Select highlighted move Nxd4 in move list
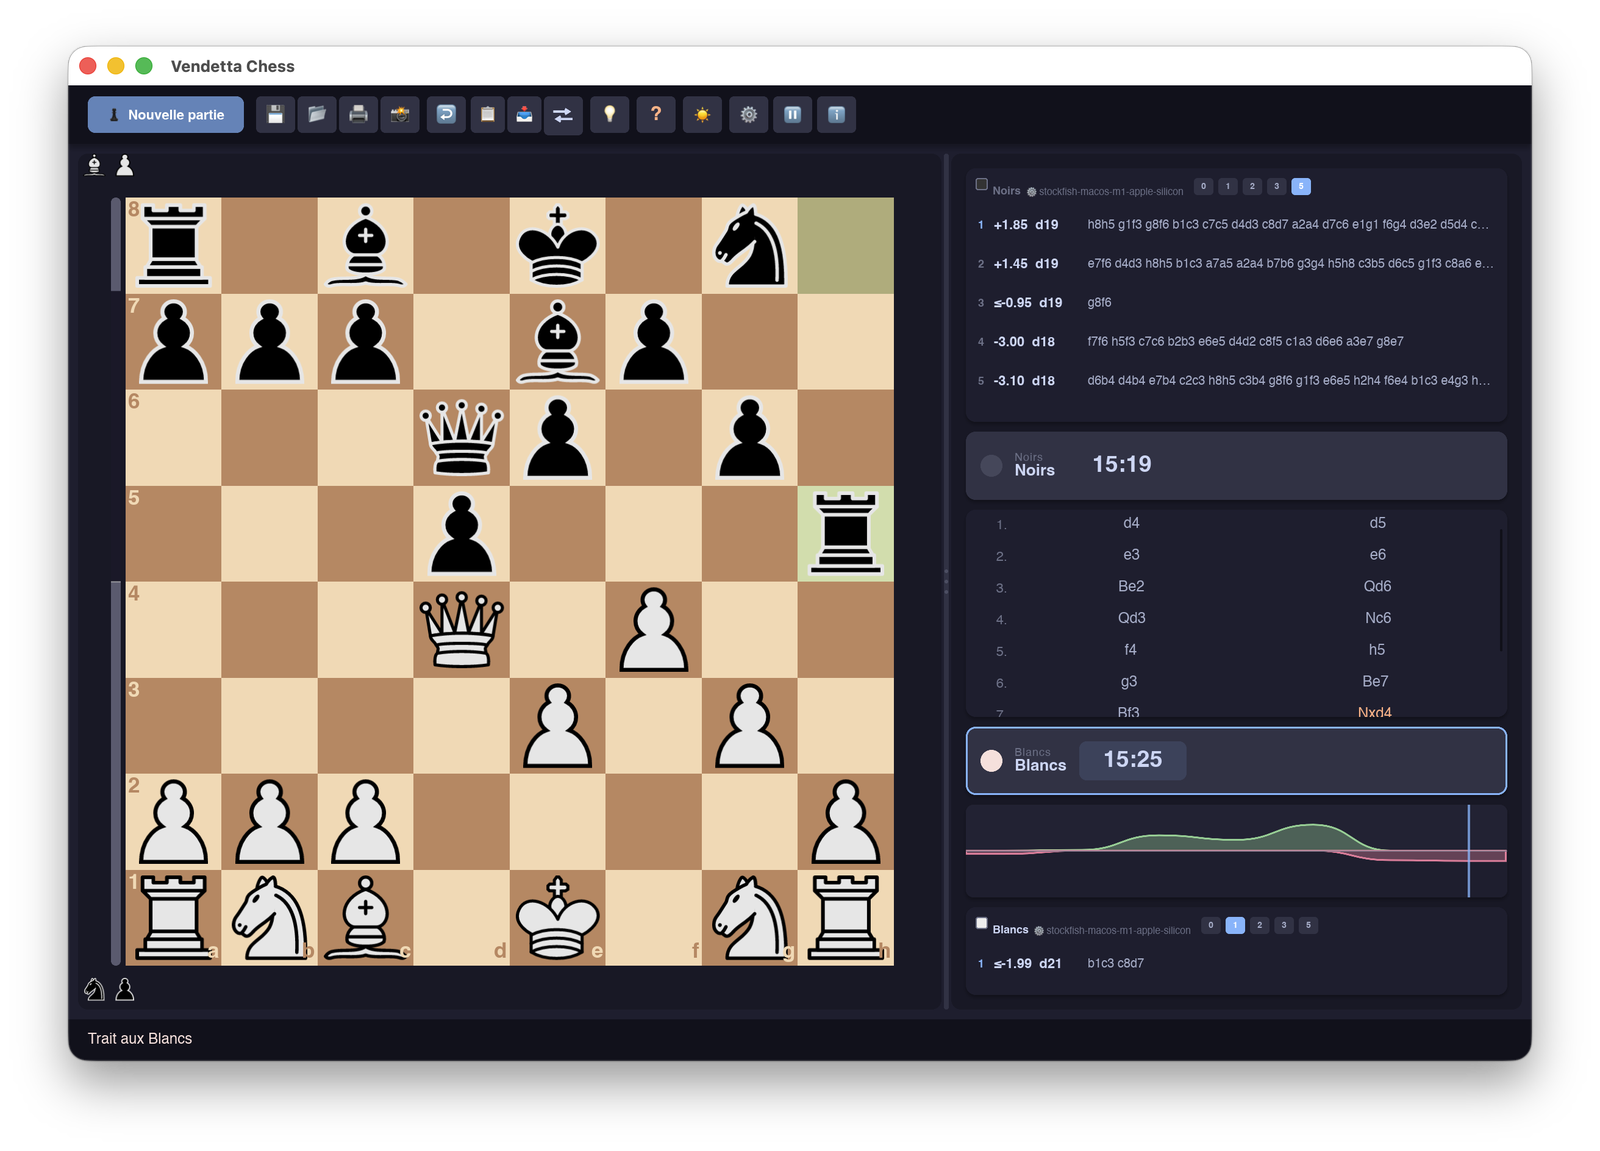 click(x=1374, y=712)
